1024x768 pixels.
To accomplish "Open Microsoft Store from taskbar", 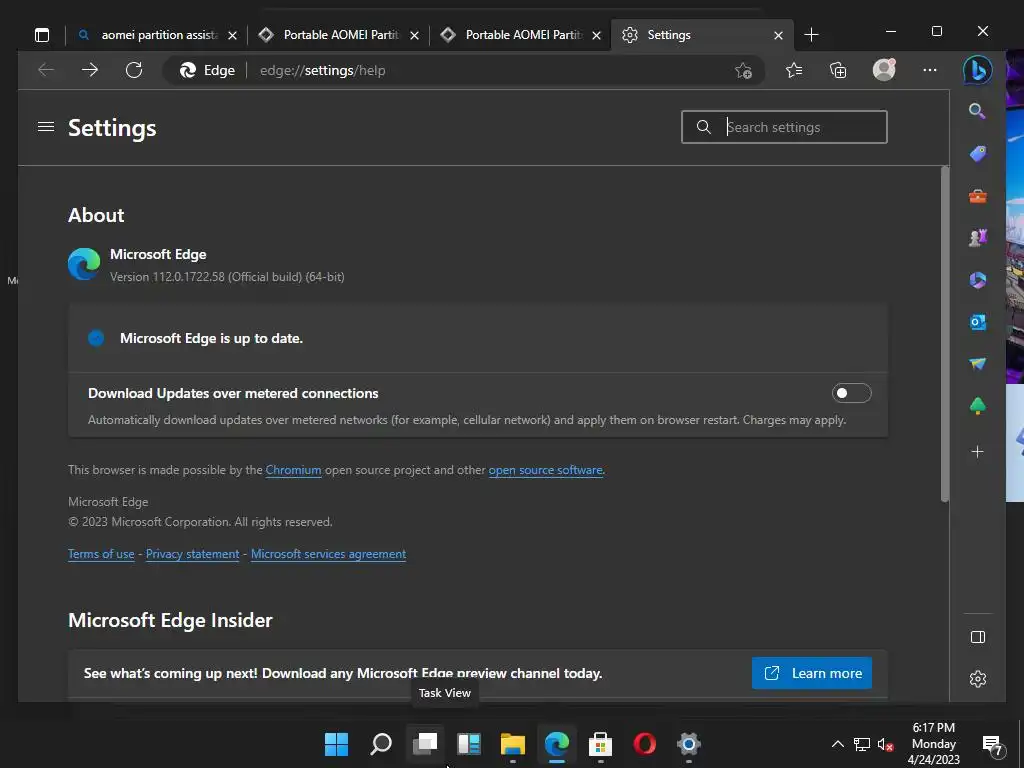I will 600,744.
